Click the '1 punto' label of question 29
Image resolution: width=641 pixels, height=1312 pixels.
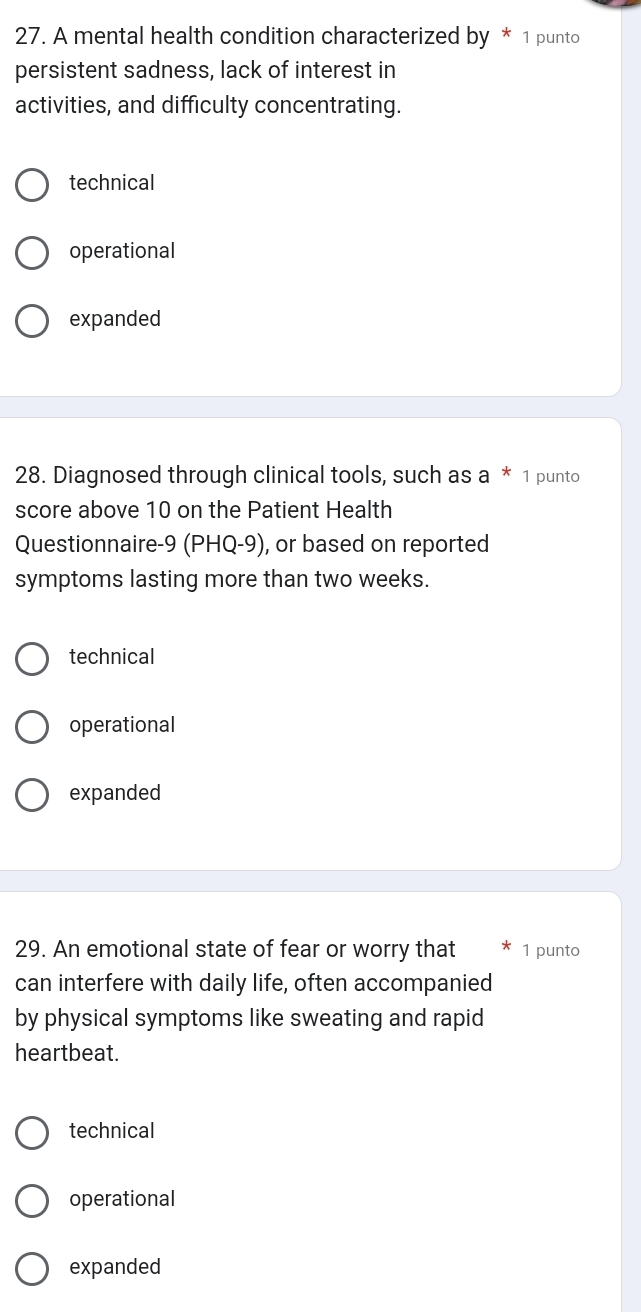tap(551, 951)
